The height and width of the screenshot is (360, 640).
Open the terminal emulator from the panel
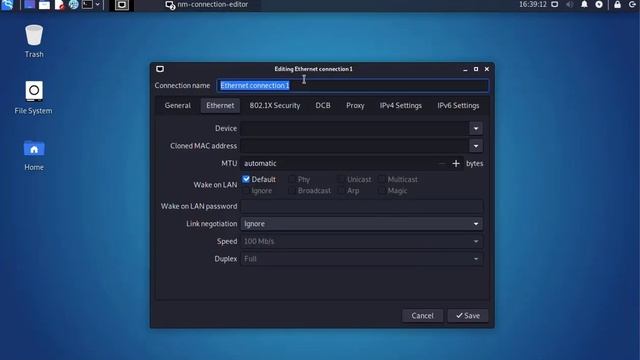(x=87, y=4)
